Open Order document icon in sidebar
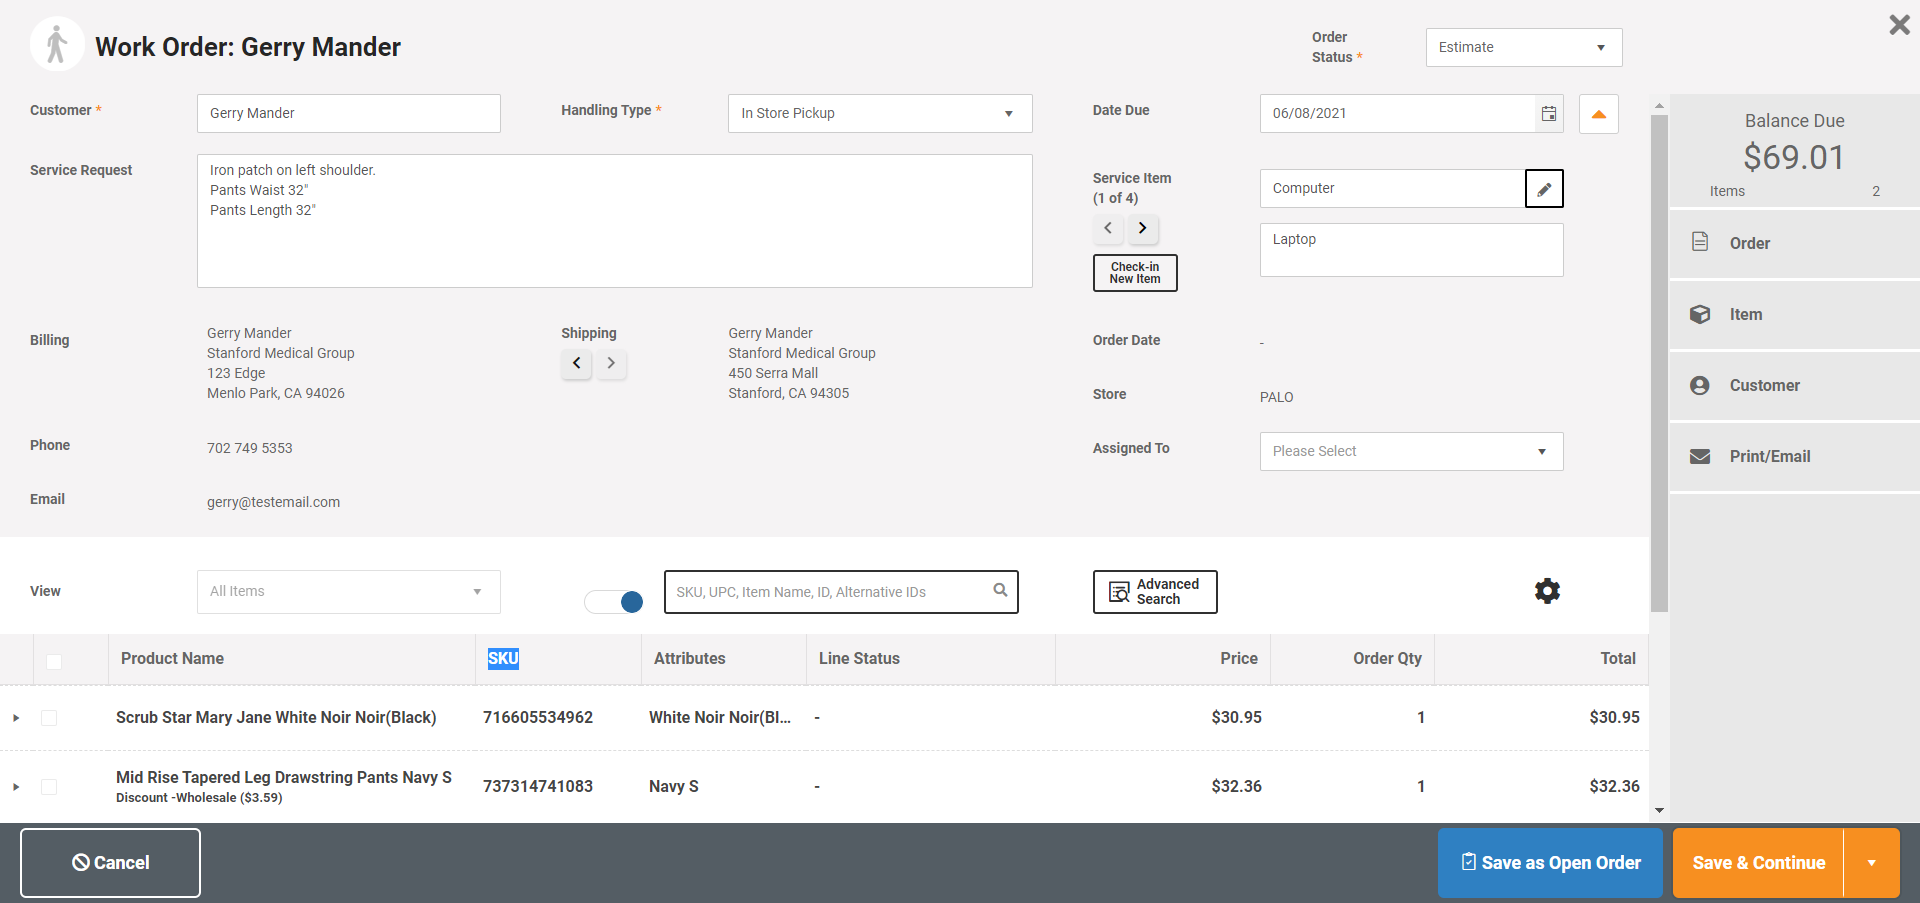This screenshot has height=903, width=1920. (1700, 242)
